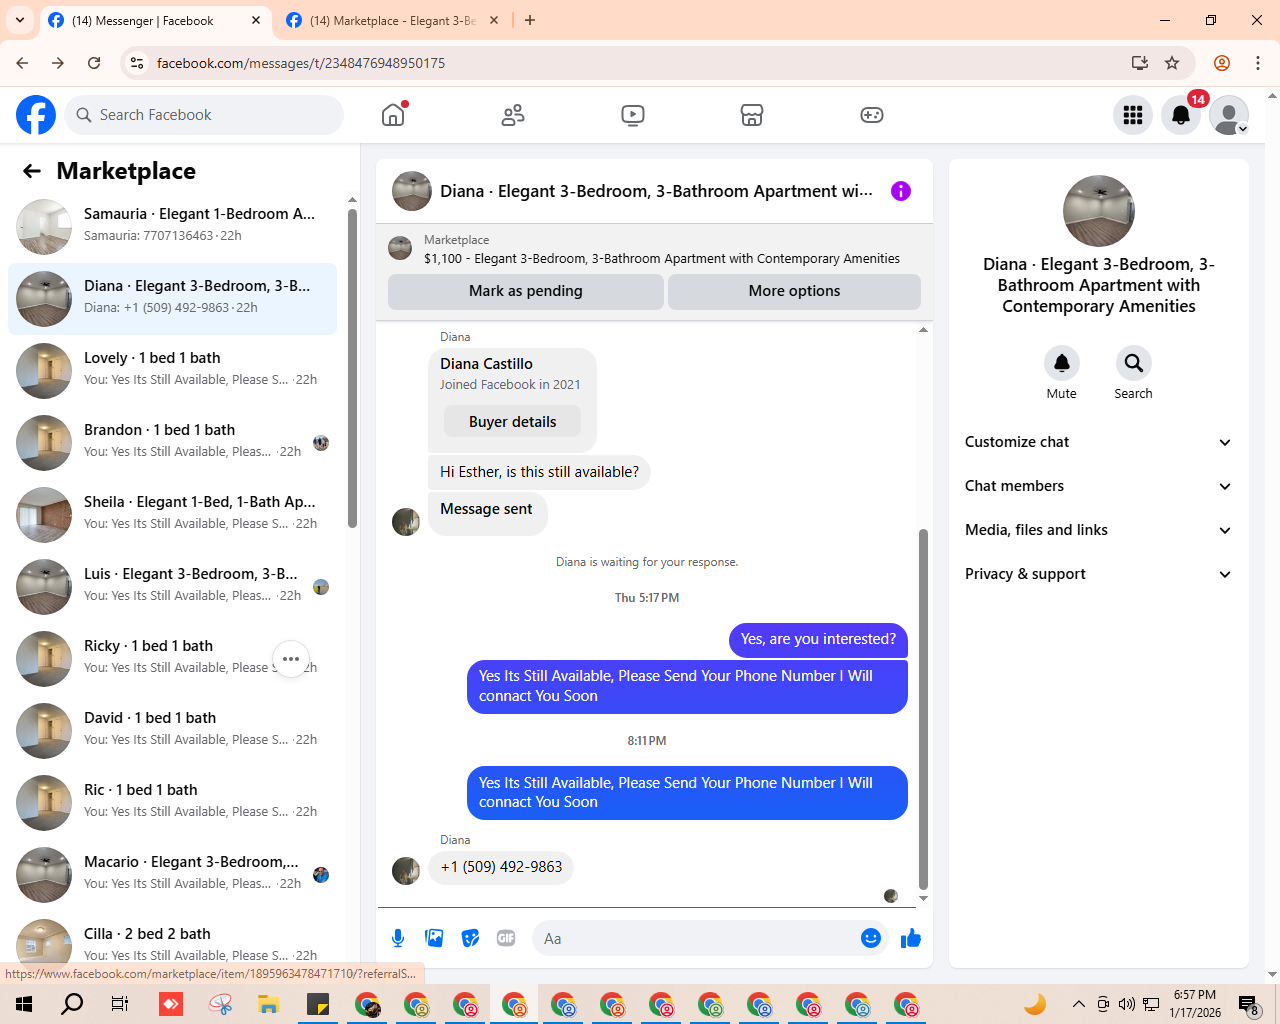
Task: Mute this conversation with bell icon
Action: pyautogui.click(x=1062, y=363)
